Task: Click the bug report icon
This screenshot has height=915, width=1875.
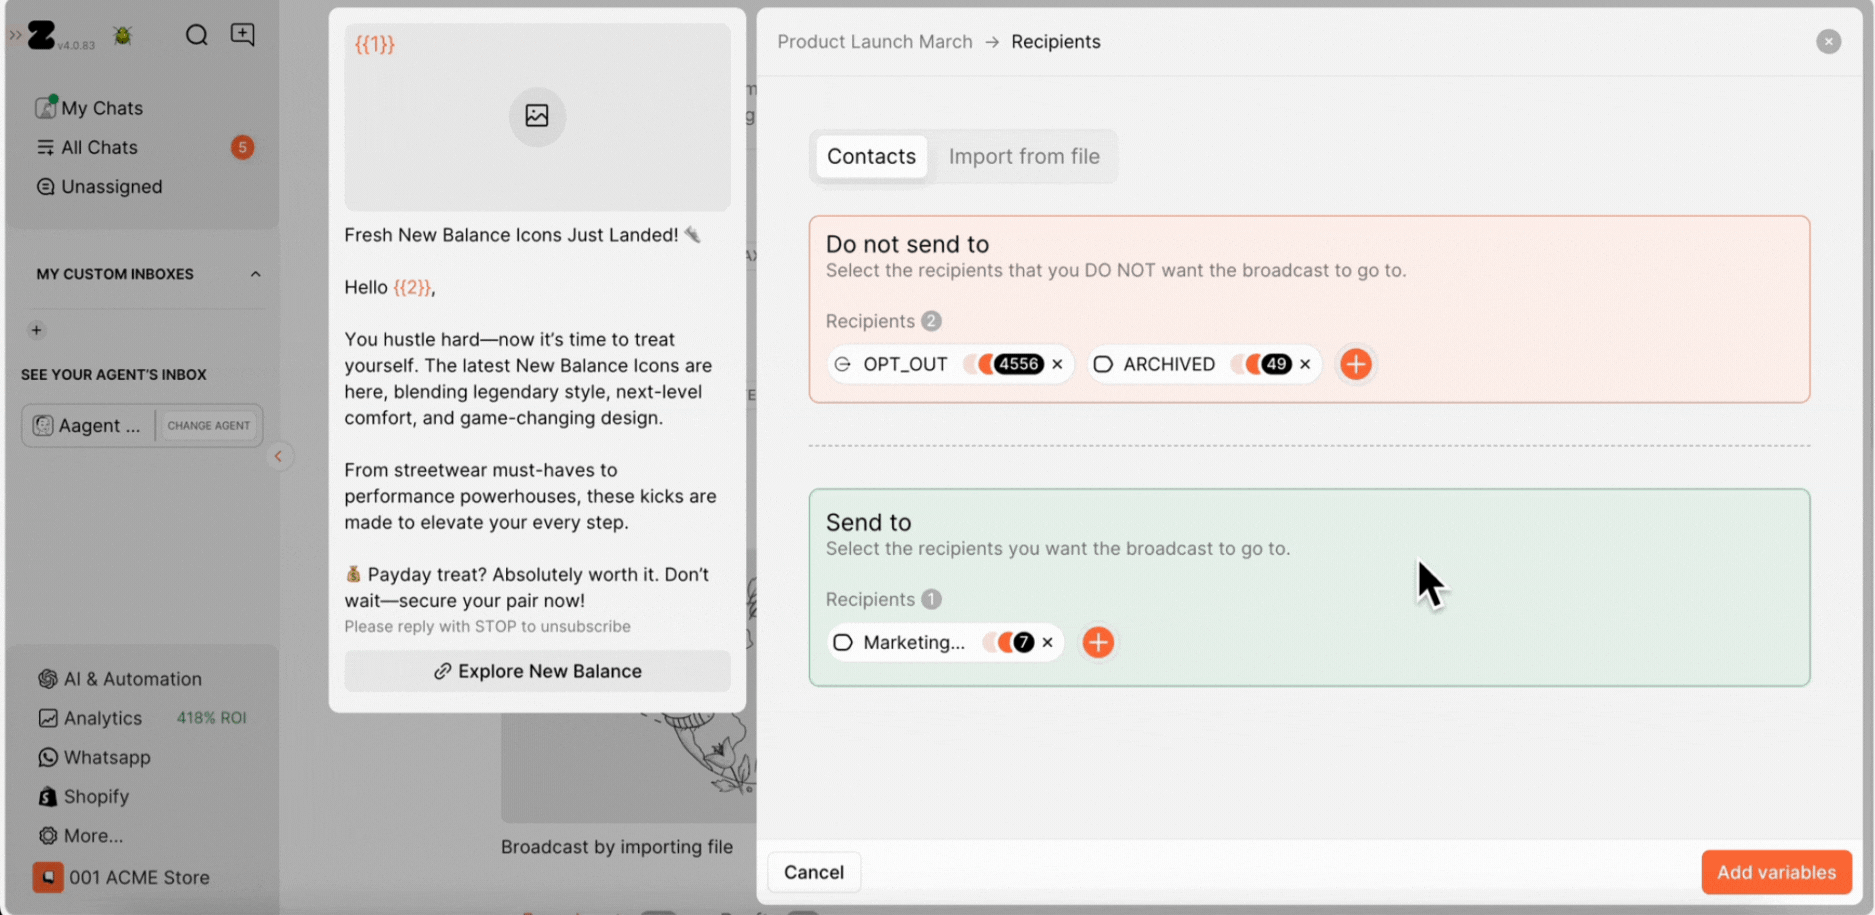Action: point(123,36)
